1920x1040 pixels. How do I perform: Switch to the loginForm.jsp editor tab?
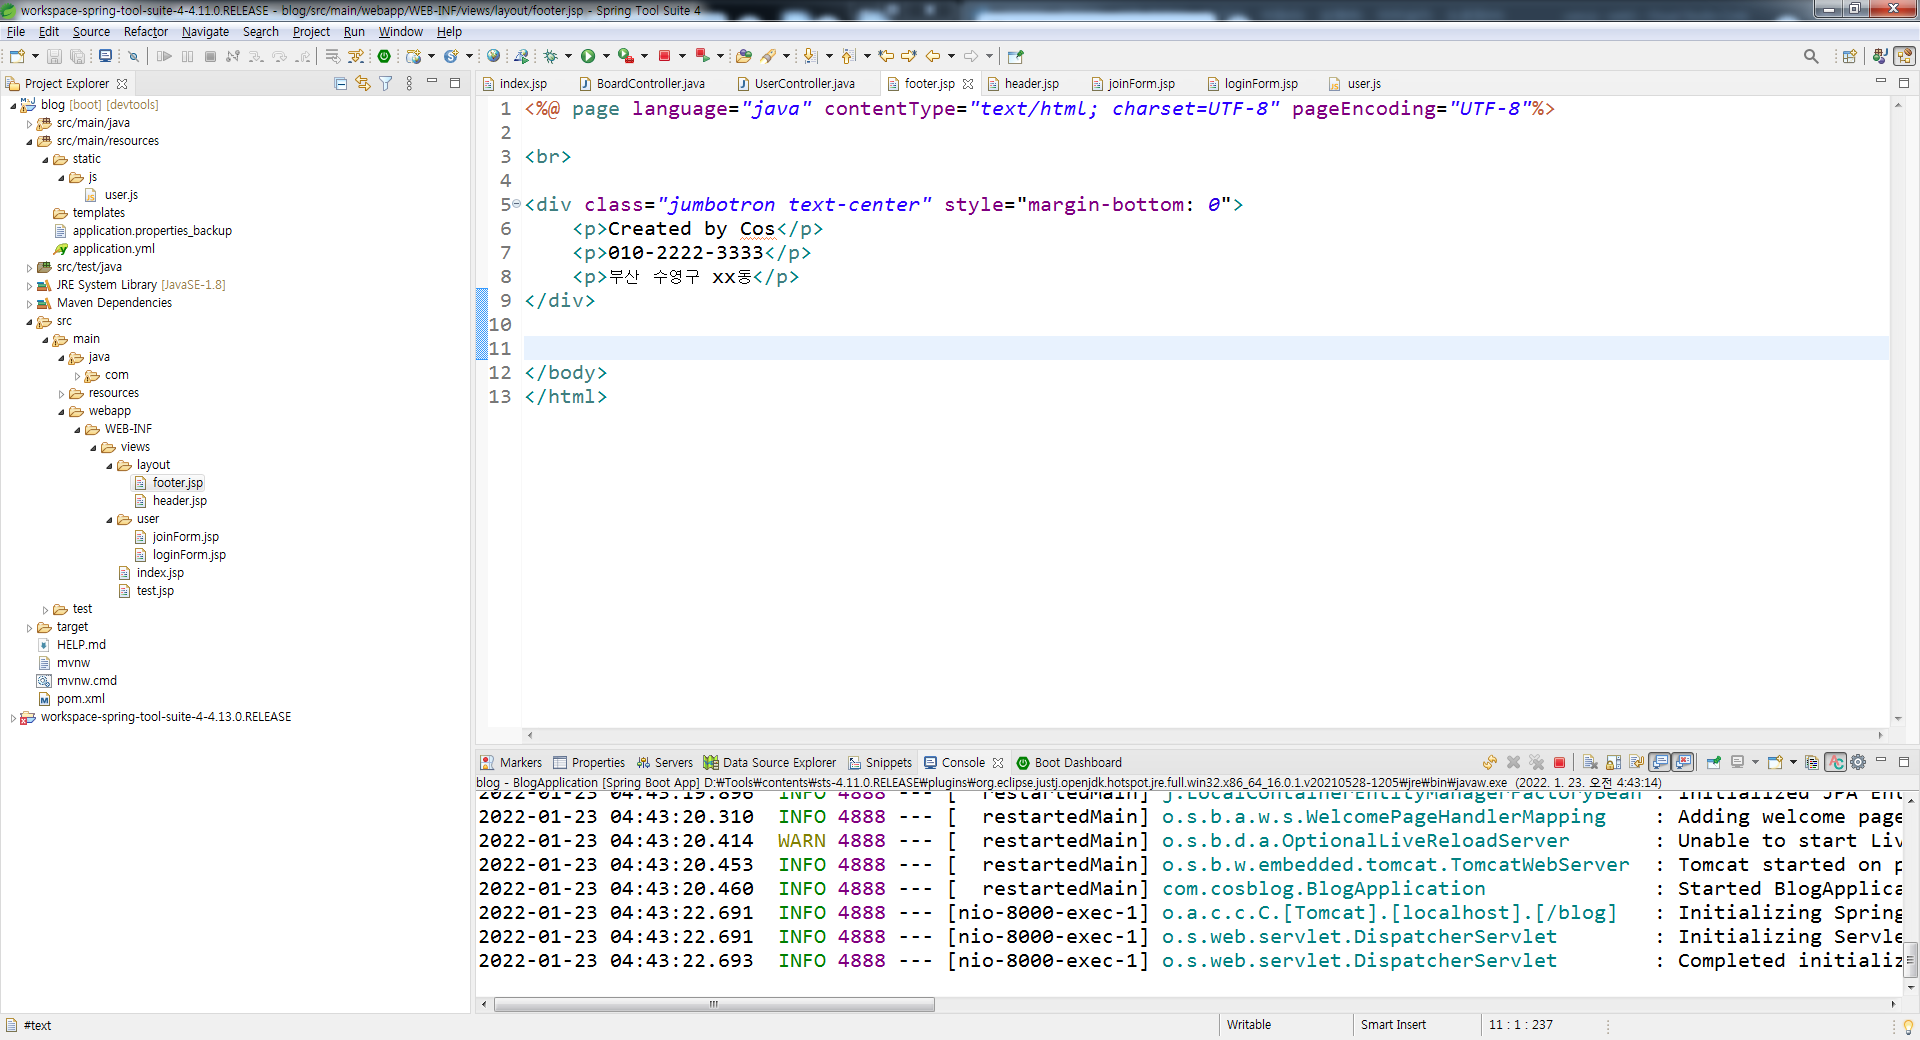point(1253,84)
